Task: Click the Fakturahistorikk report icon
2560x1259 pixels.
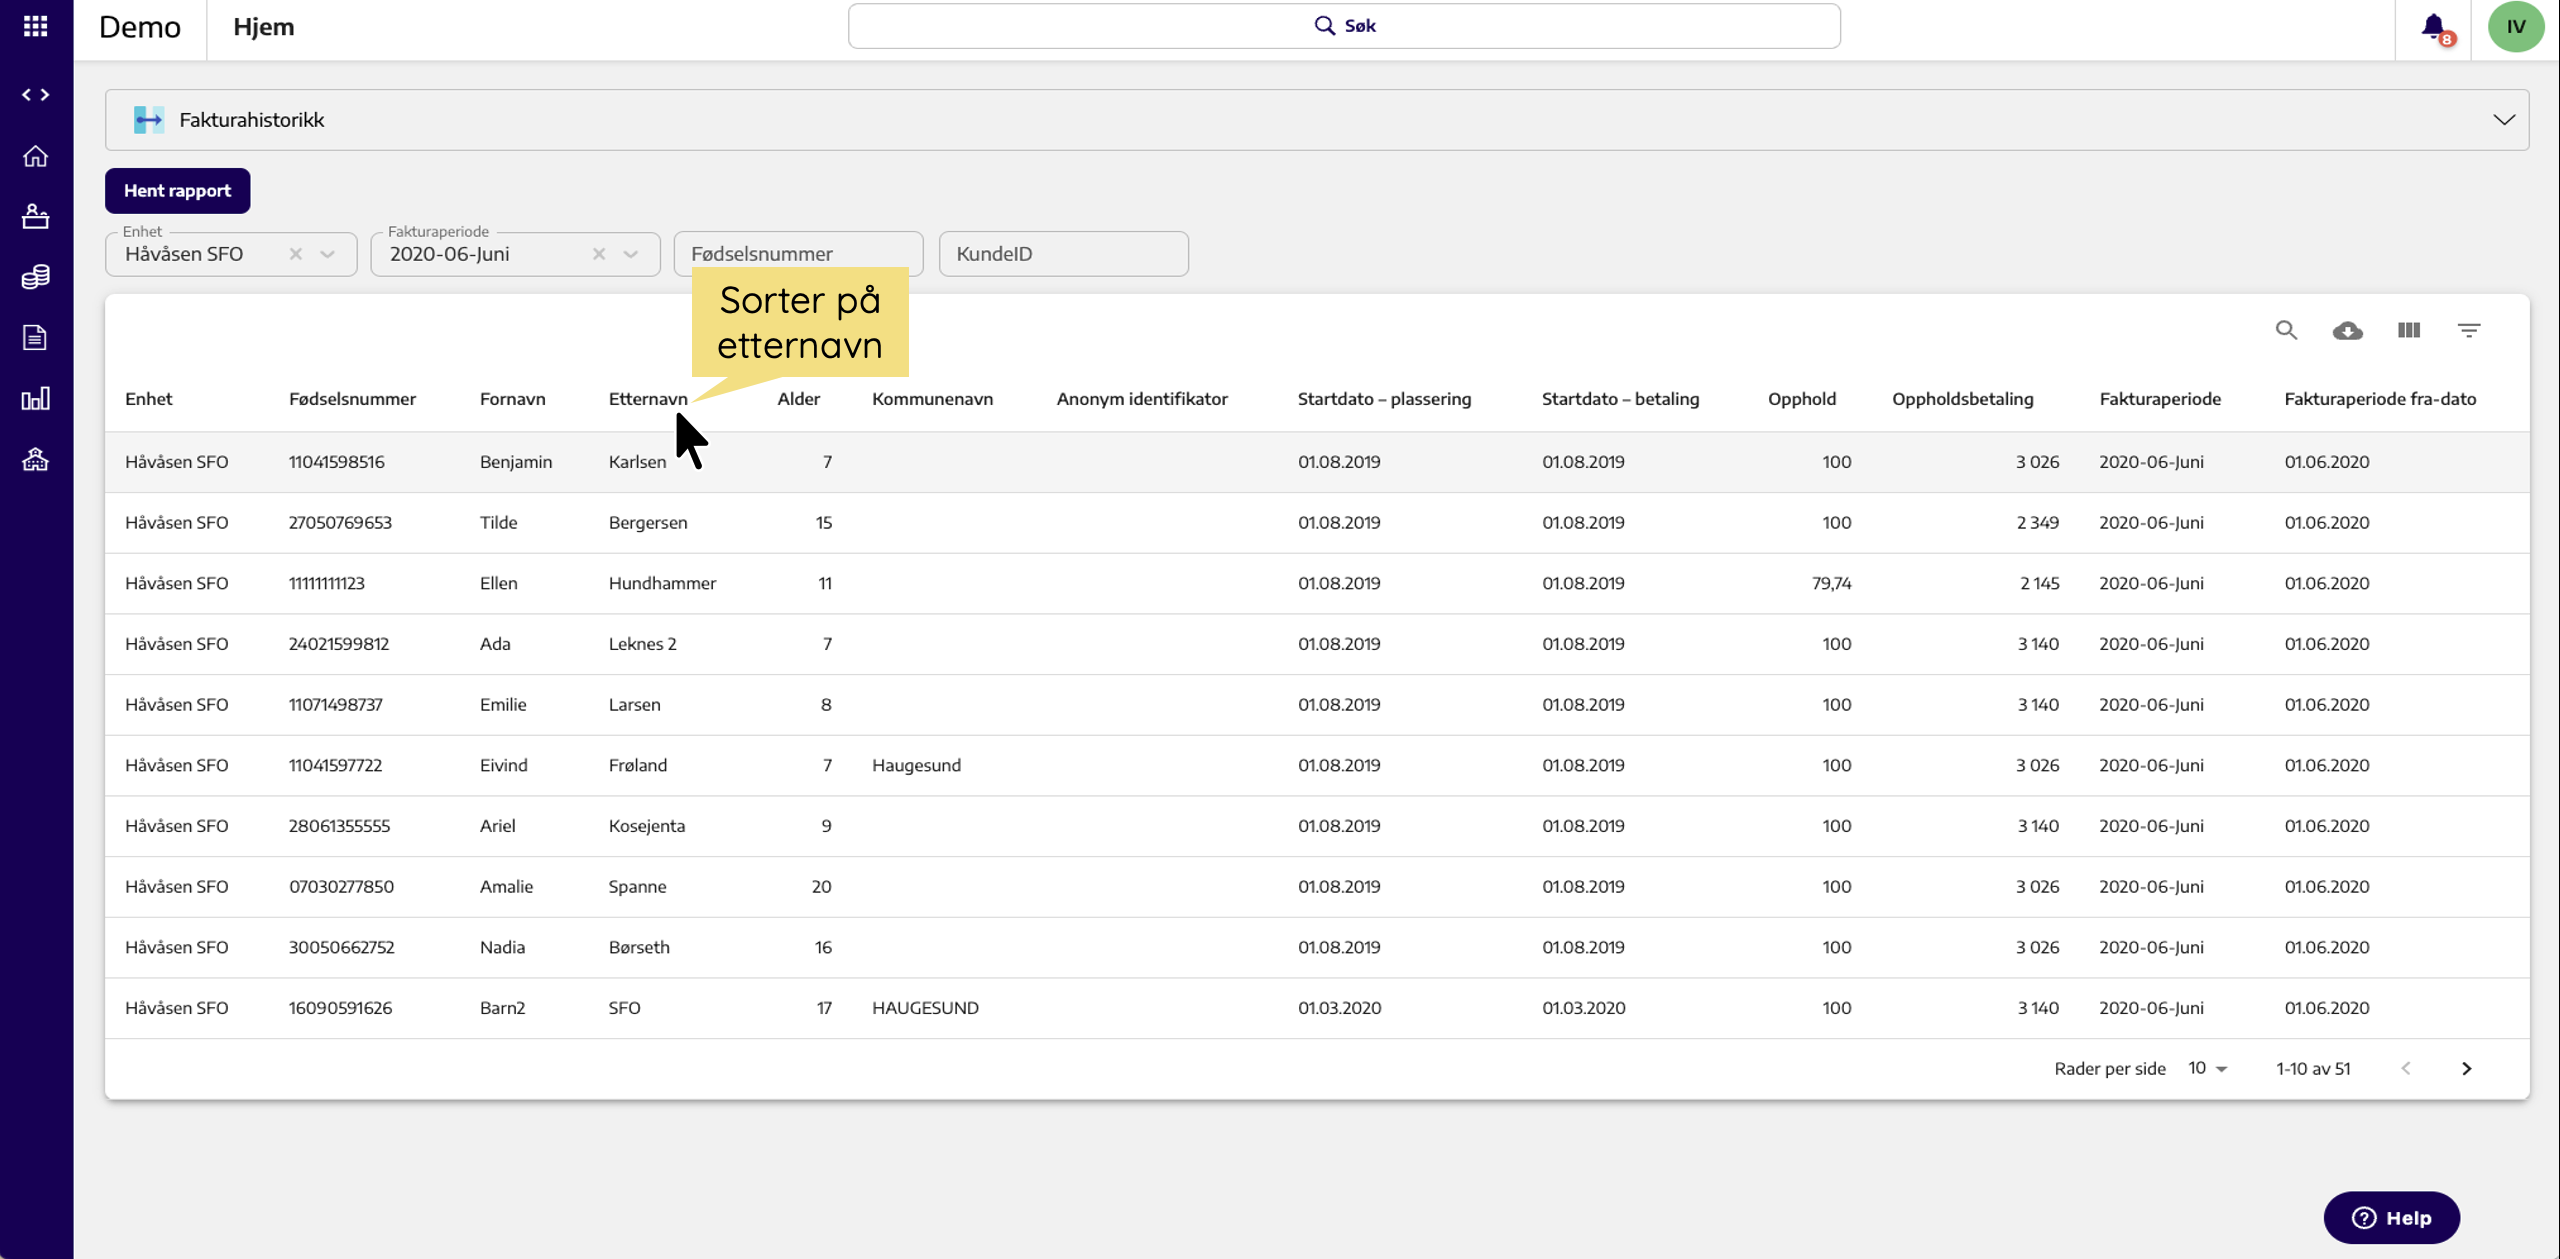Action: pos(149,120)
